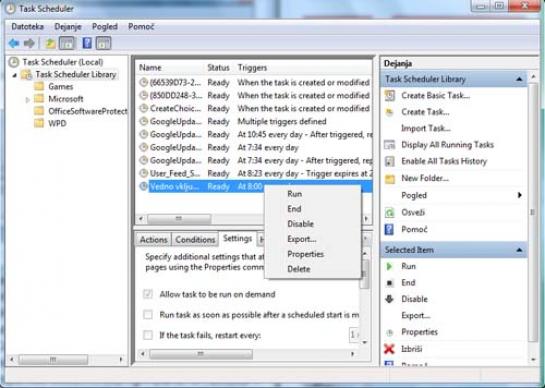This screenshot has height=388, width=545.
Task: Toggle Allow task to be run on demand
Action: (x=148, y=294)
